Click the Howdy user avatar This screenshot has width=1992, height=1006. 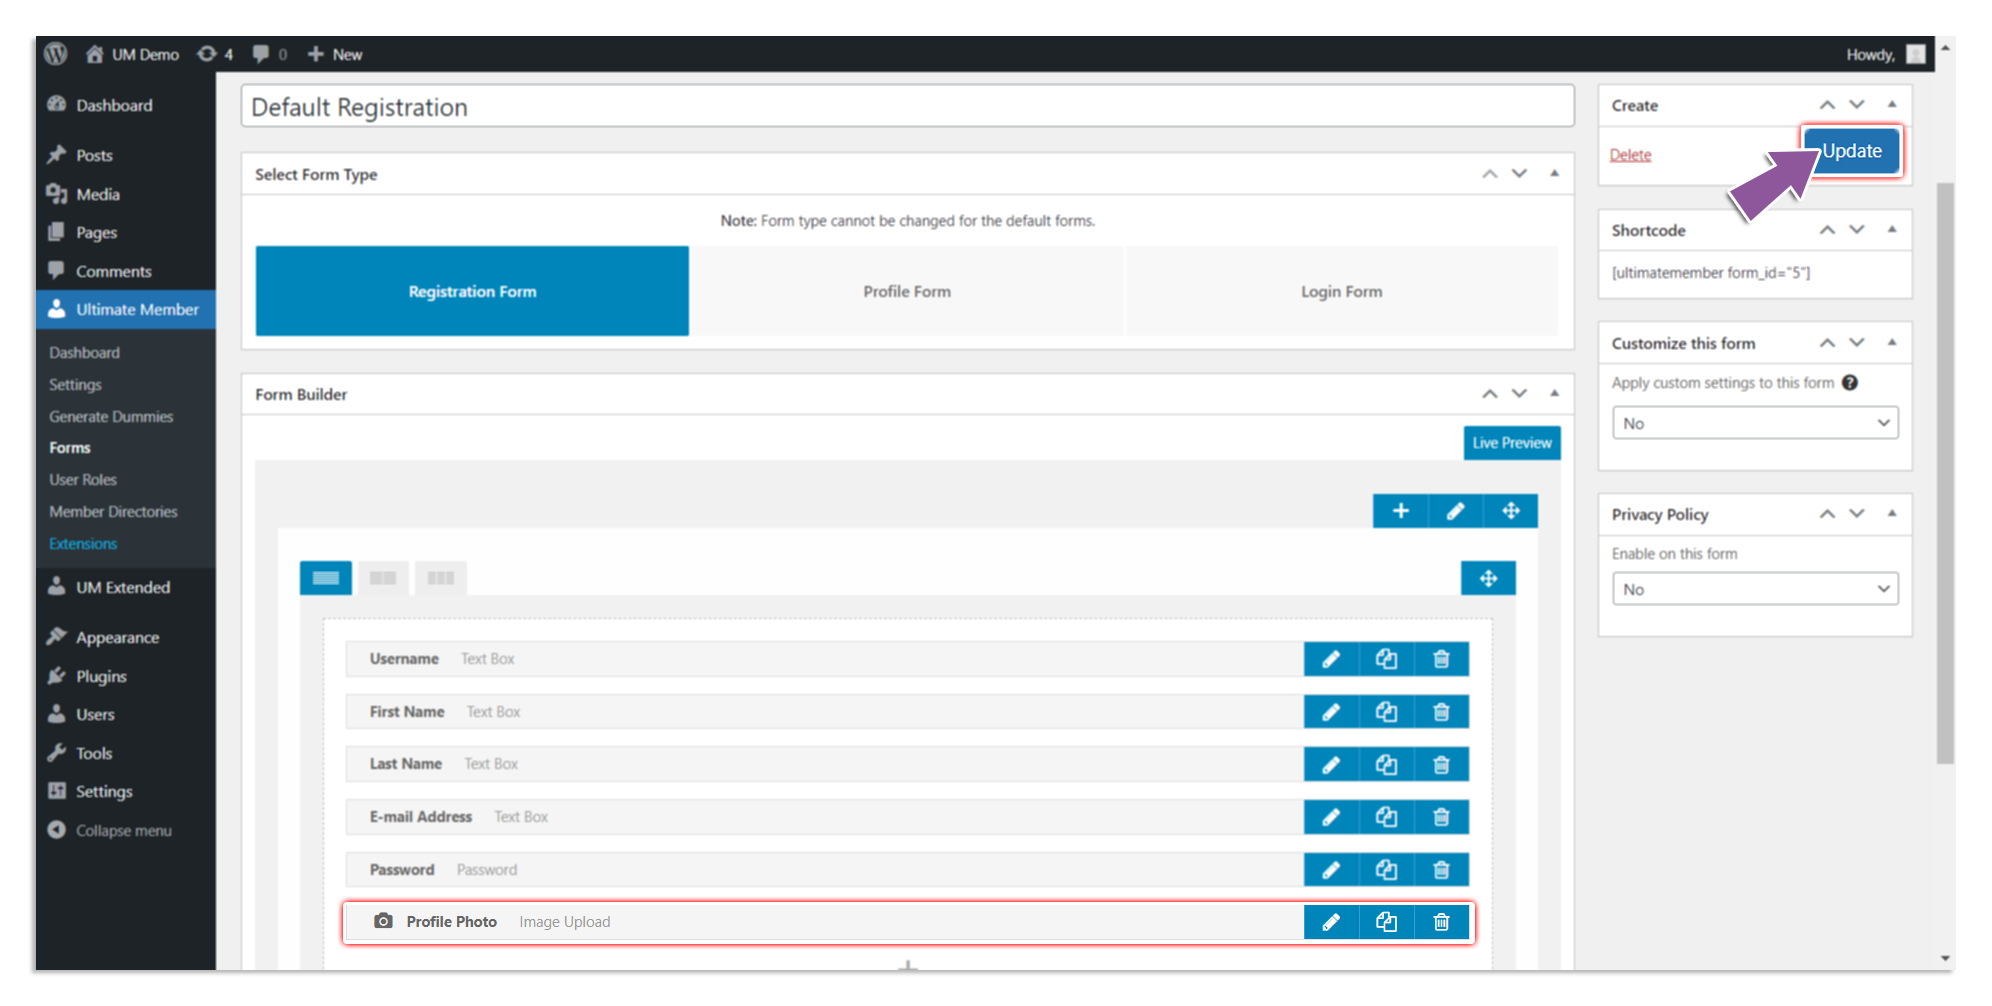point(1915,54)
